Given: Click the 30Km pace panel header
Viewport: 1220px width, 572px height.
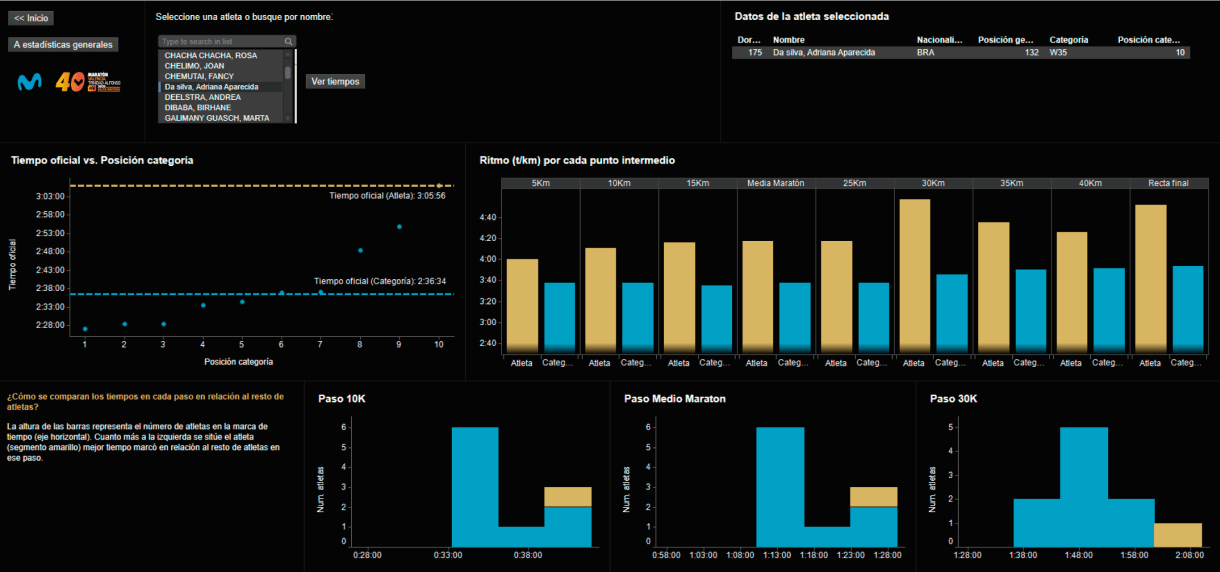Looking at the screenshot, I should [x=933, y=183].
